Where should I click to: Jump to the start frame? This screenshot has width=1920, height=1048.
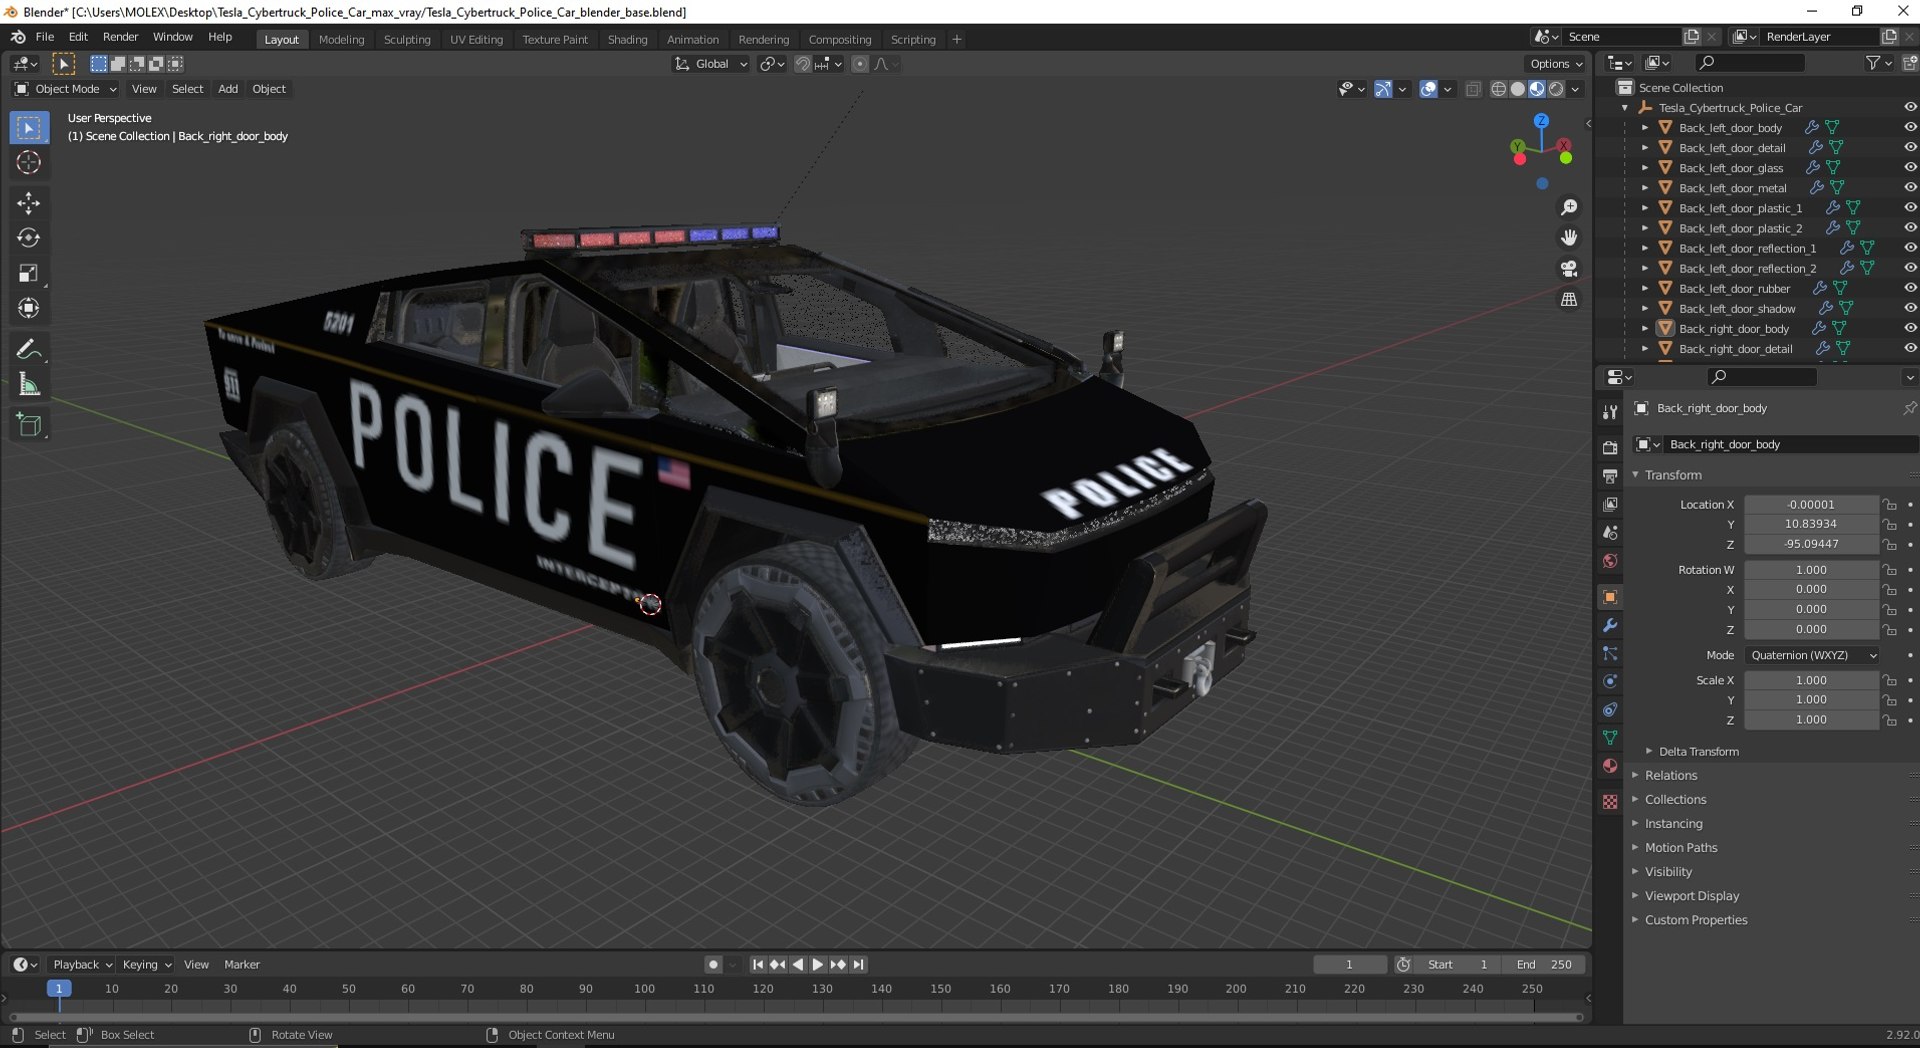point(757,965)
